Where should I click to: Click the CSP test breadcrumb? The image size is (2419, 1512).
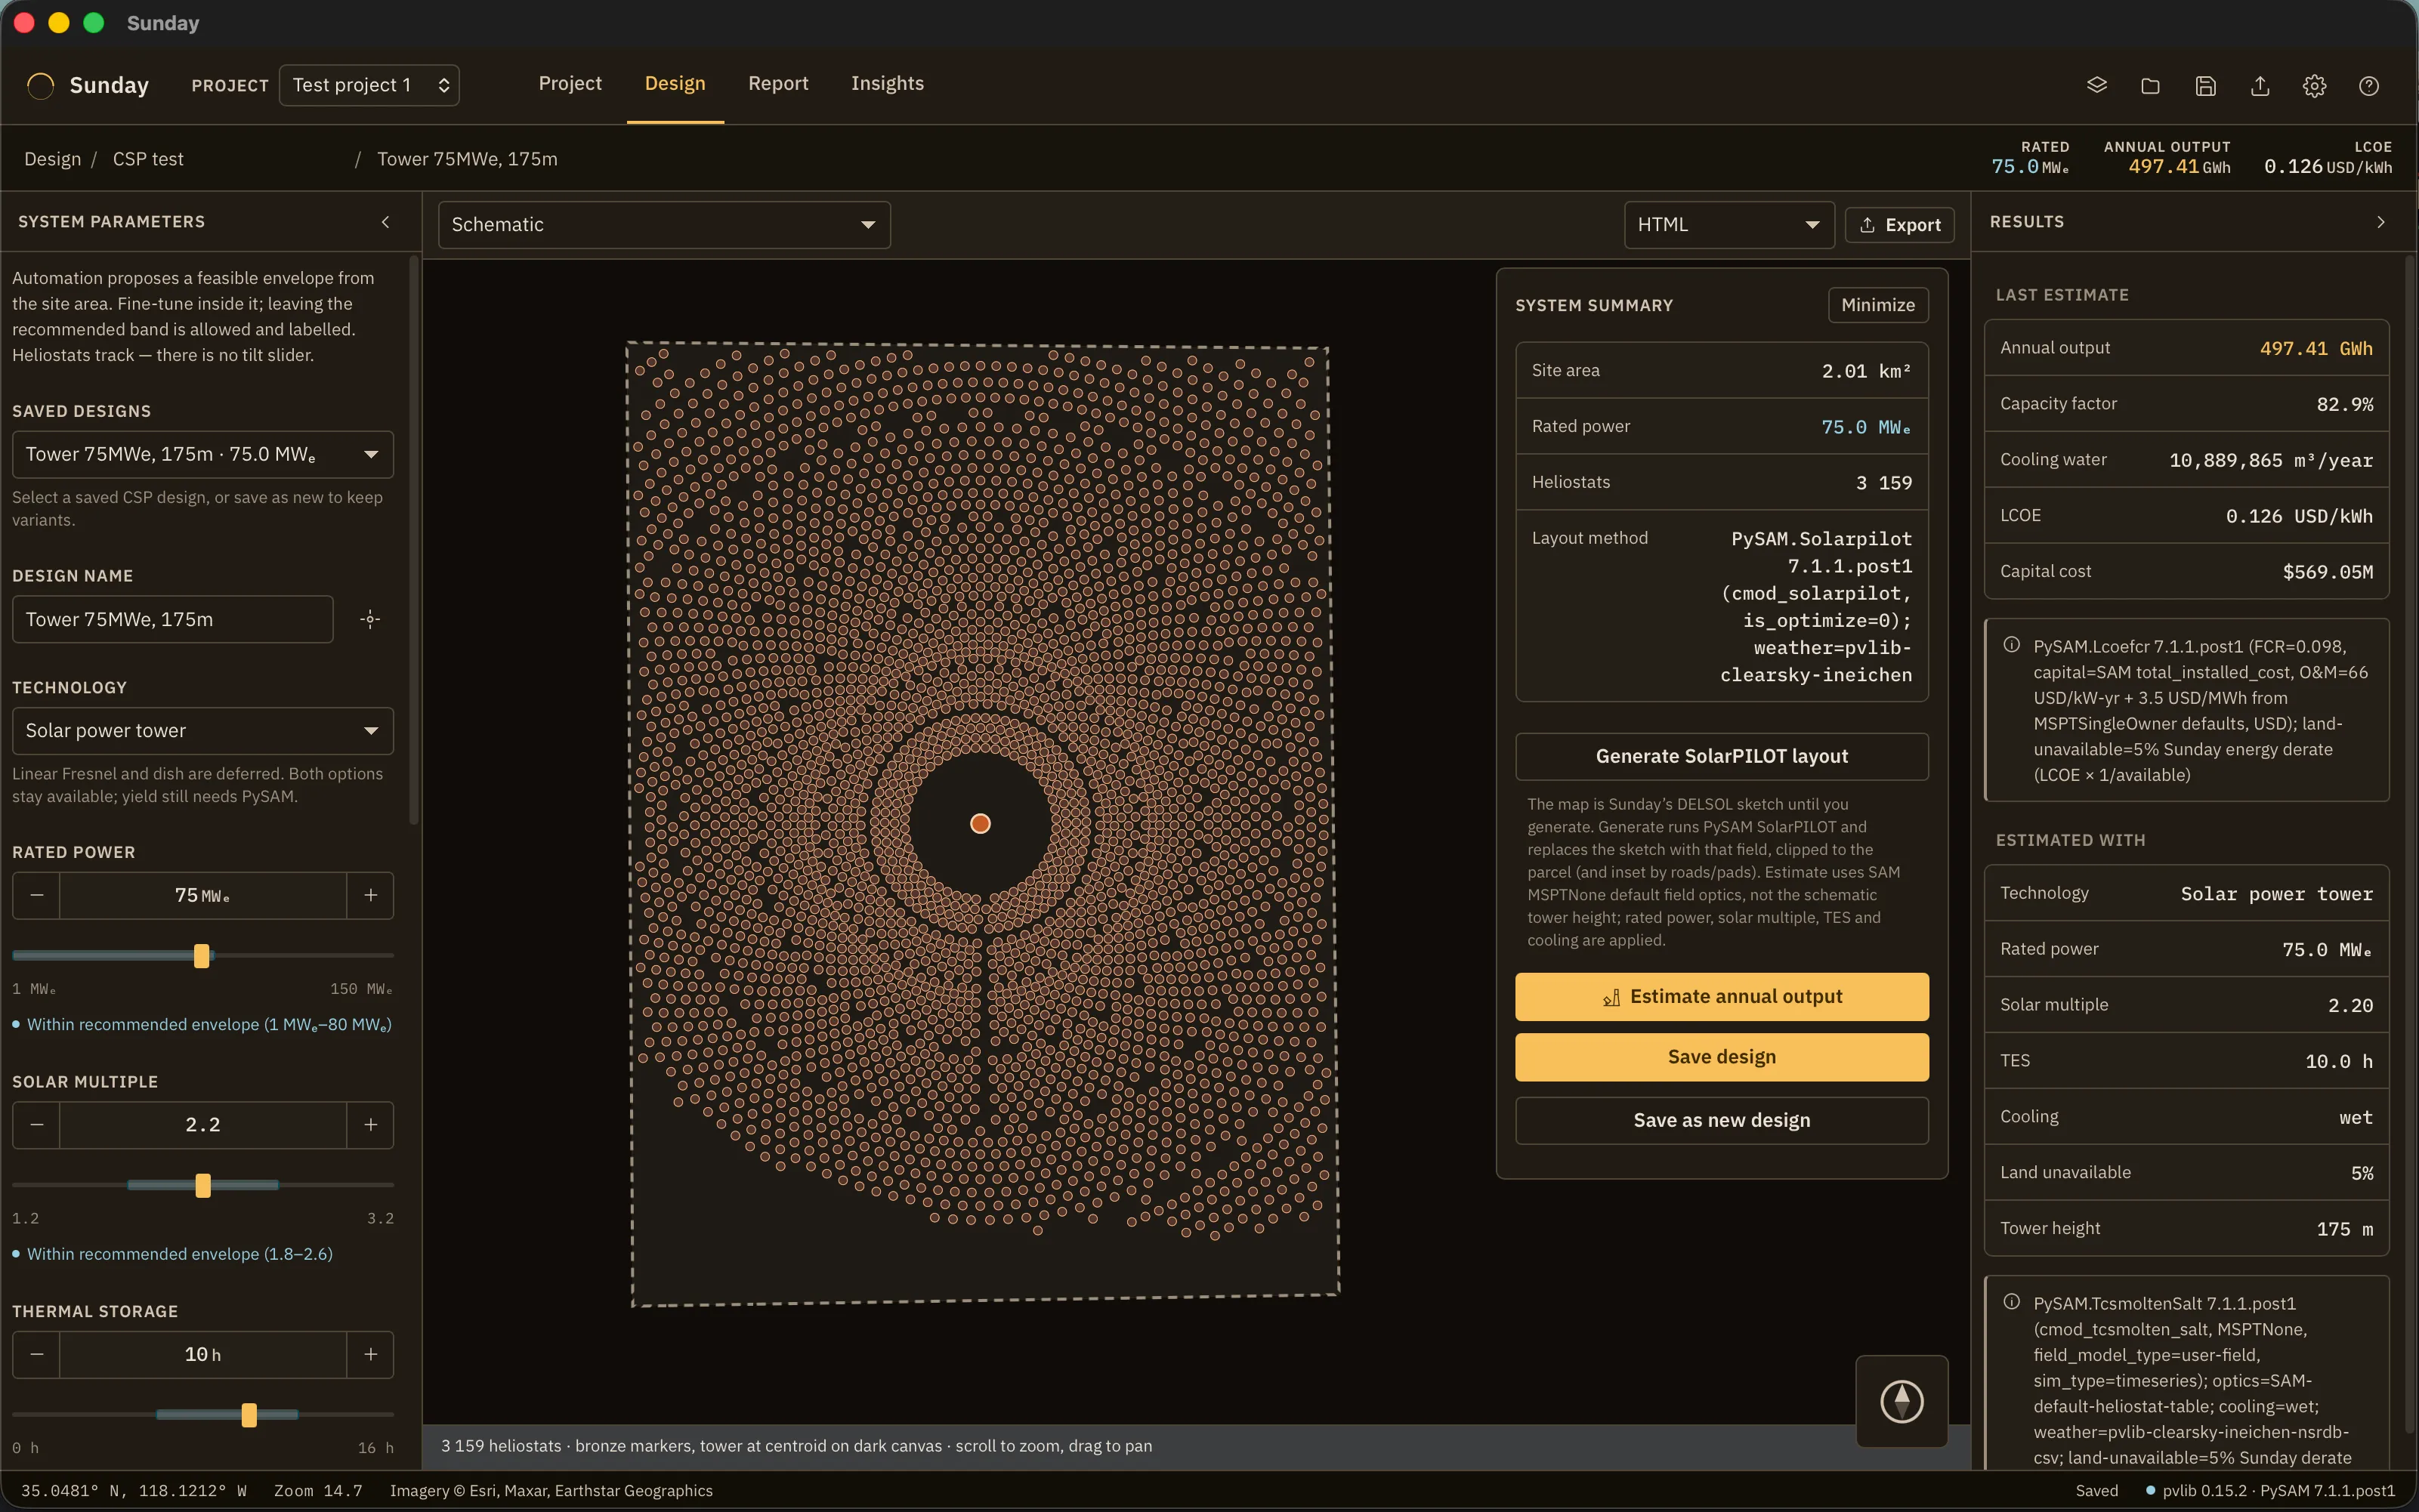(x=148, y=159)
